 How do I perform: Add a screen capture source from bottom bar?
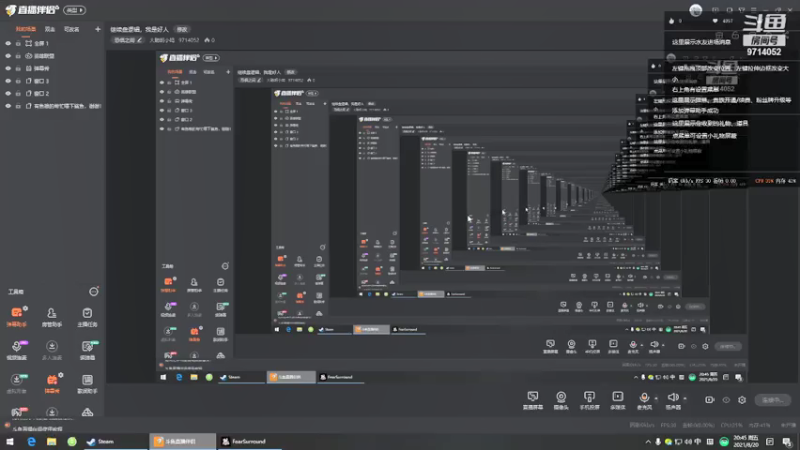[x=533, y=400]
